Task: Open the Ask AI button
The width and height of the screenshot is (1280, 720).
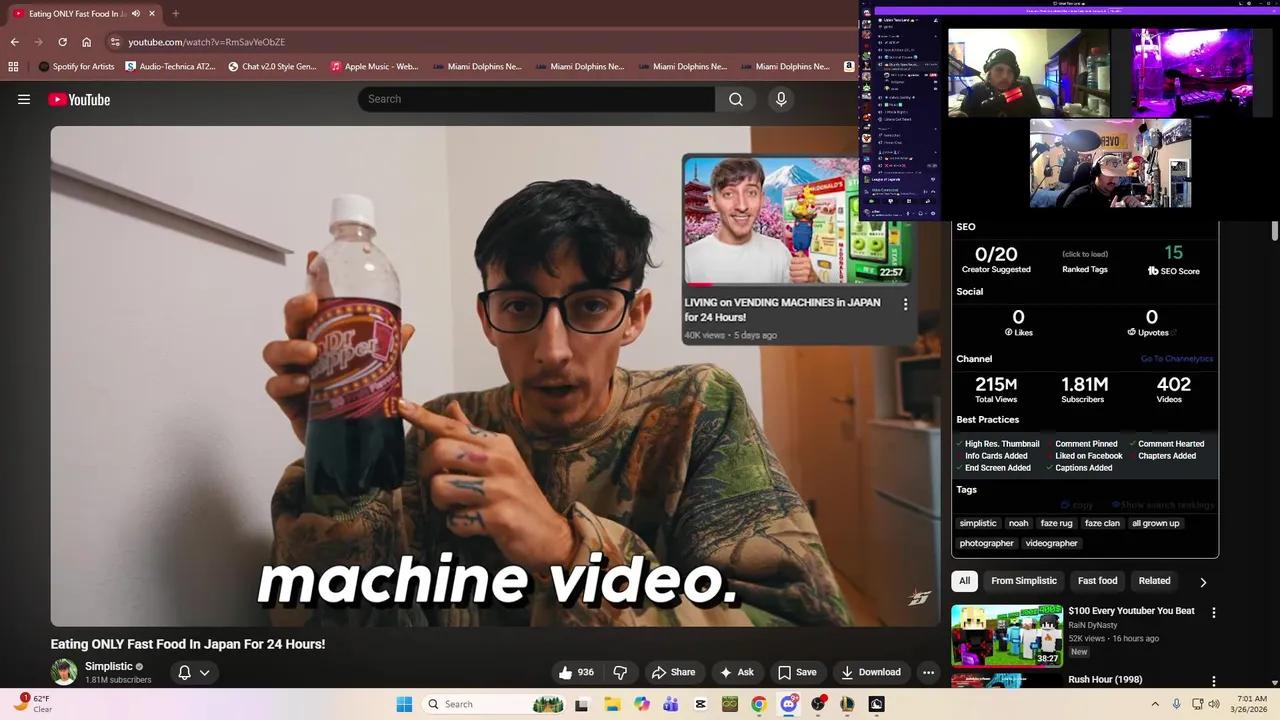Action: click(737, 672)
